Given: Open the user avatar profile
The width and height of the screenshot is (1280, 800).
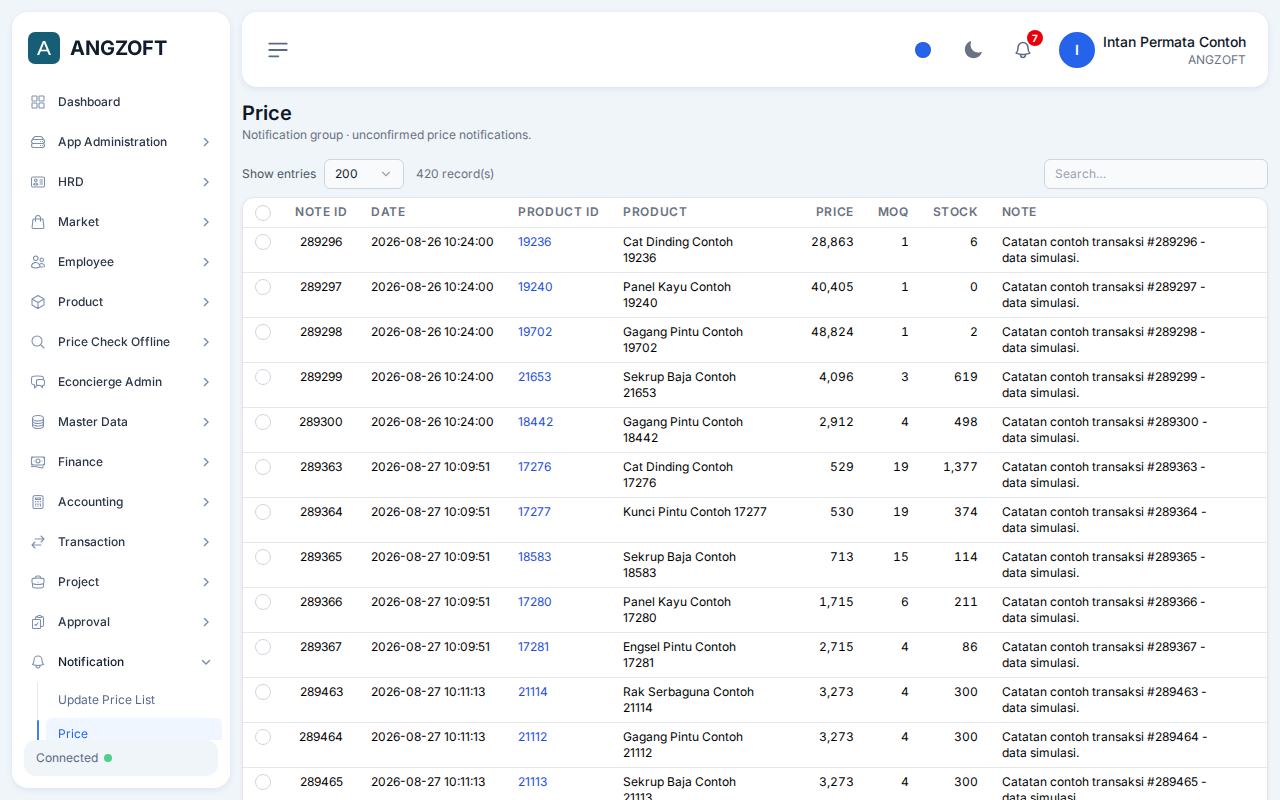Looking at the screenshot, I should [1077, 50].
